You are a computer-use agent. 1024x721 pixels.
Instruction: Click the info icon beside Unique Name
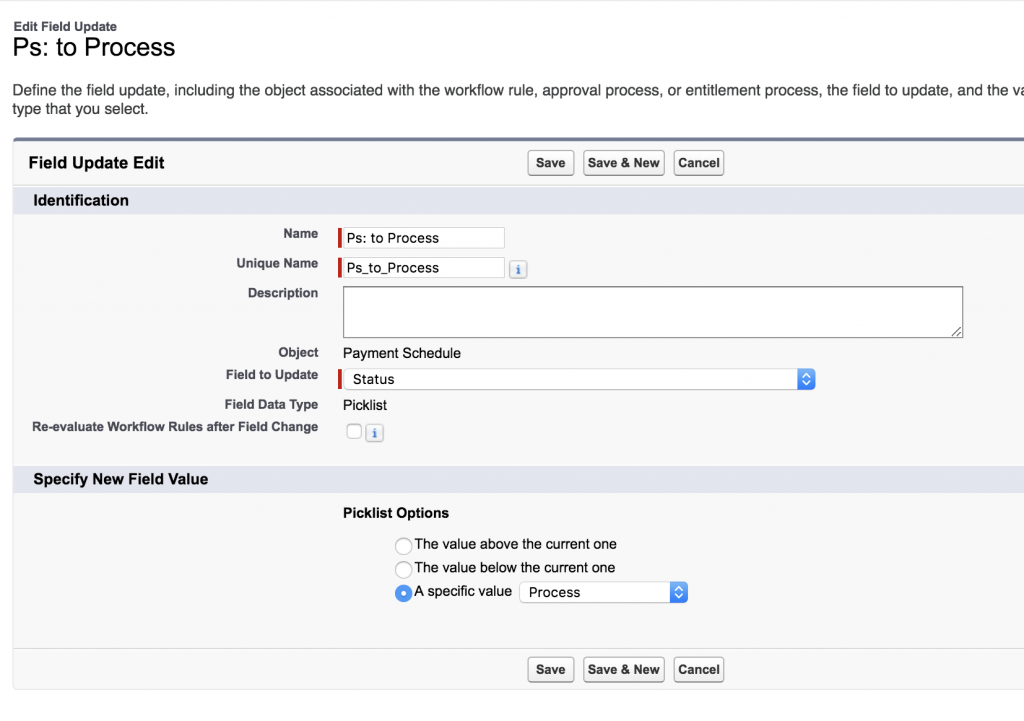518,269
